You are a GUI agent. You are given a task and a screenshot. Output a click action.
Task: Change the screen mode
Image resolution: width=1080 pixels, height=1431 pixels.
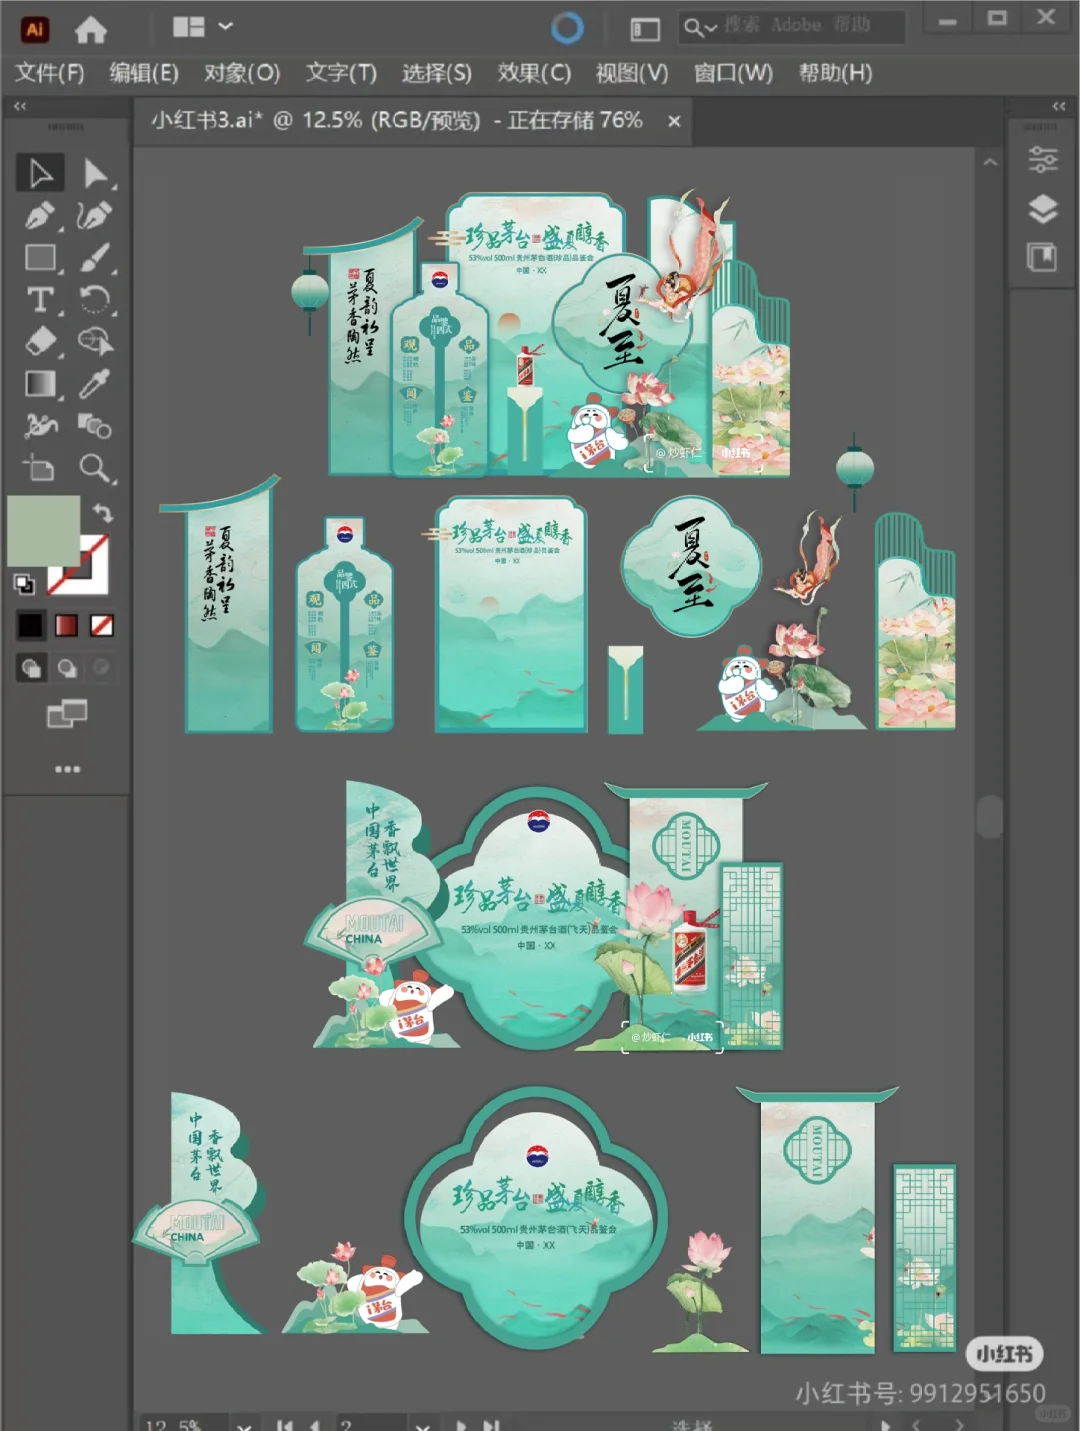click(x=67, y=714)
